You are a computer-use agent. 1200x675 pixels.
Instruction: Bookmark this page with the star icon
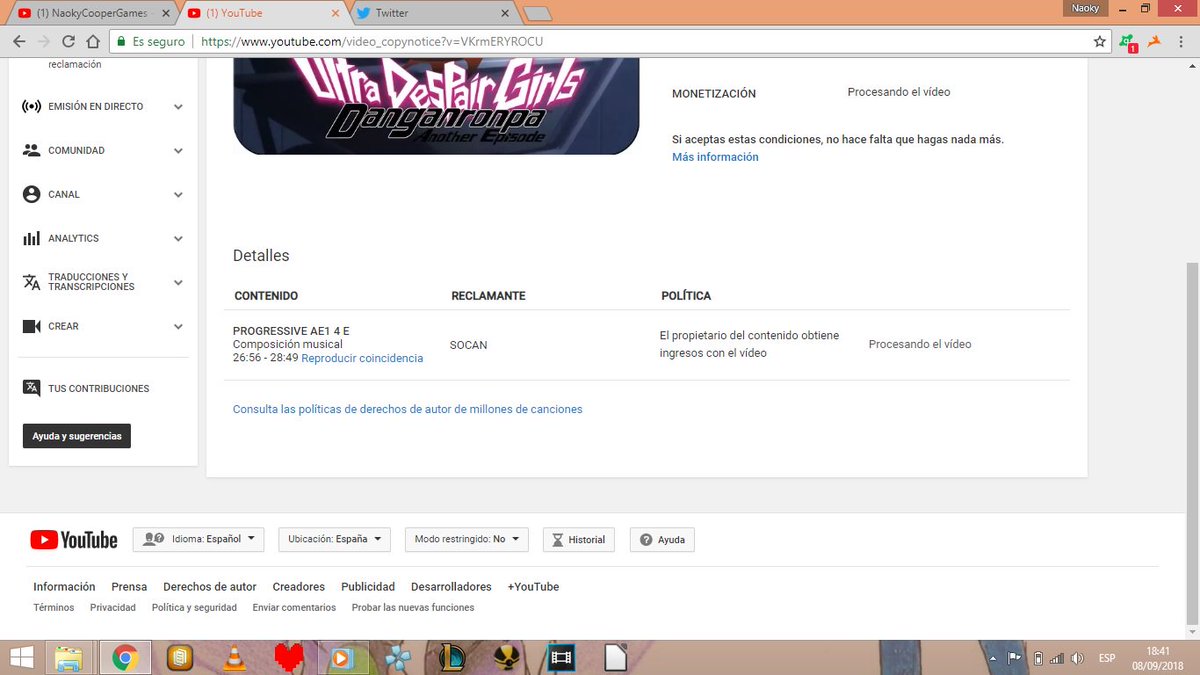point(1100,42)
